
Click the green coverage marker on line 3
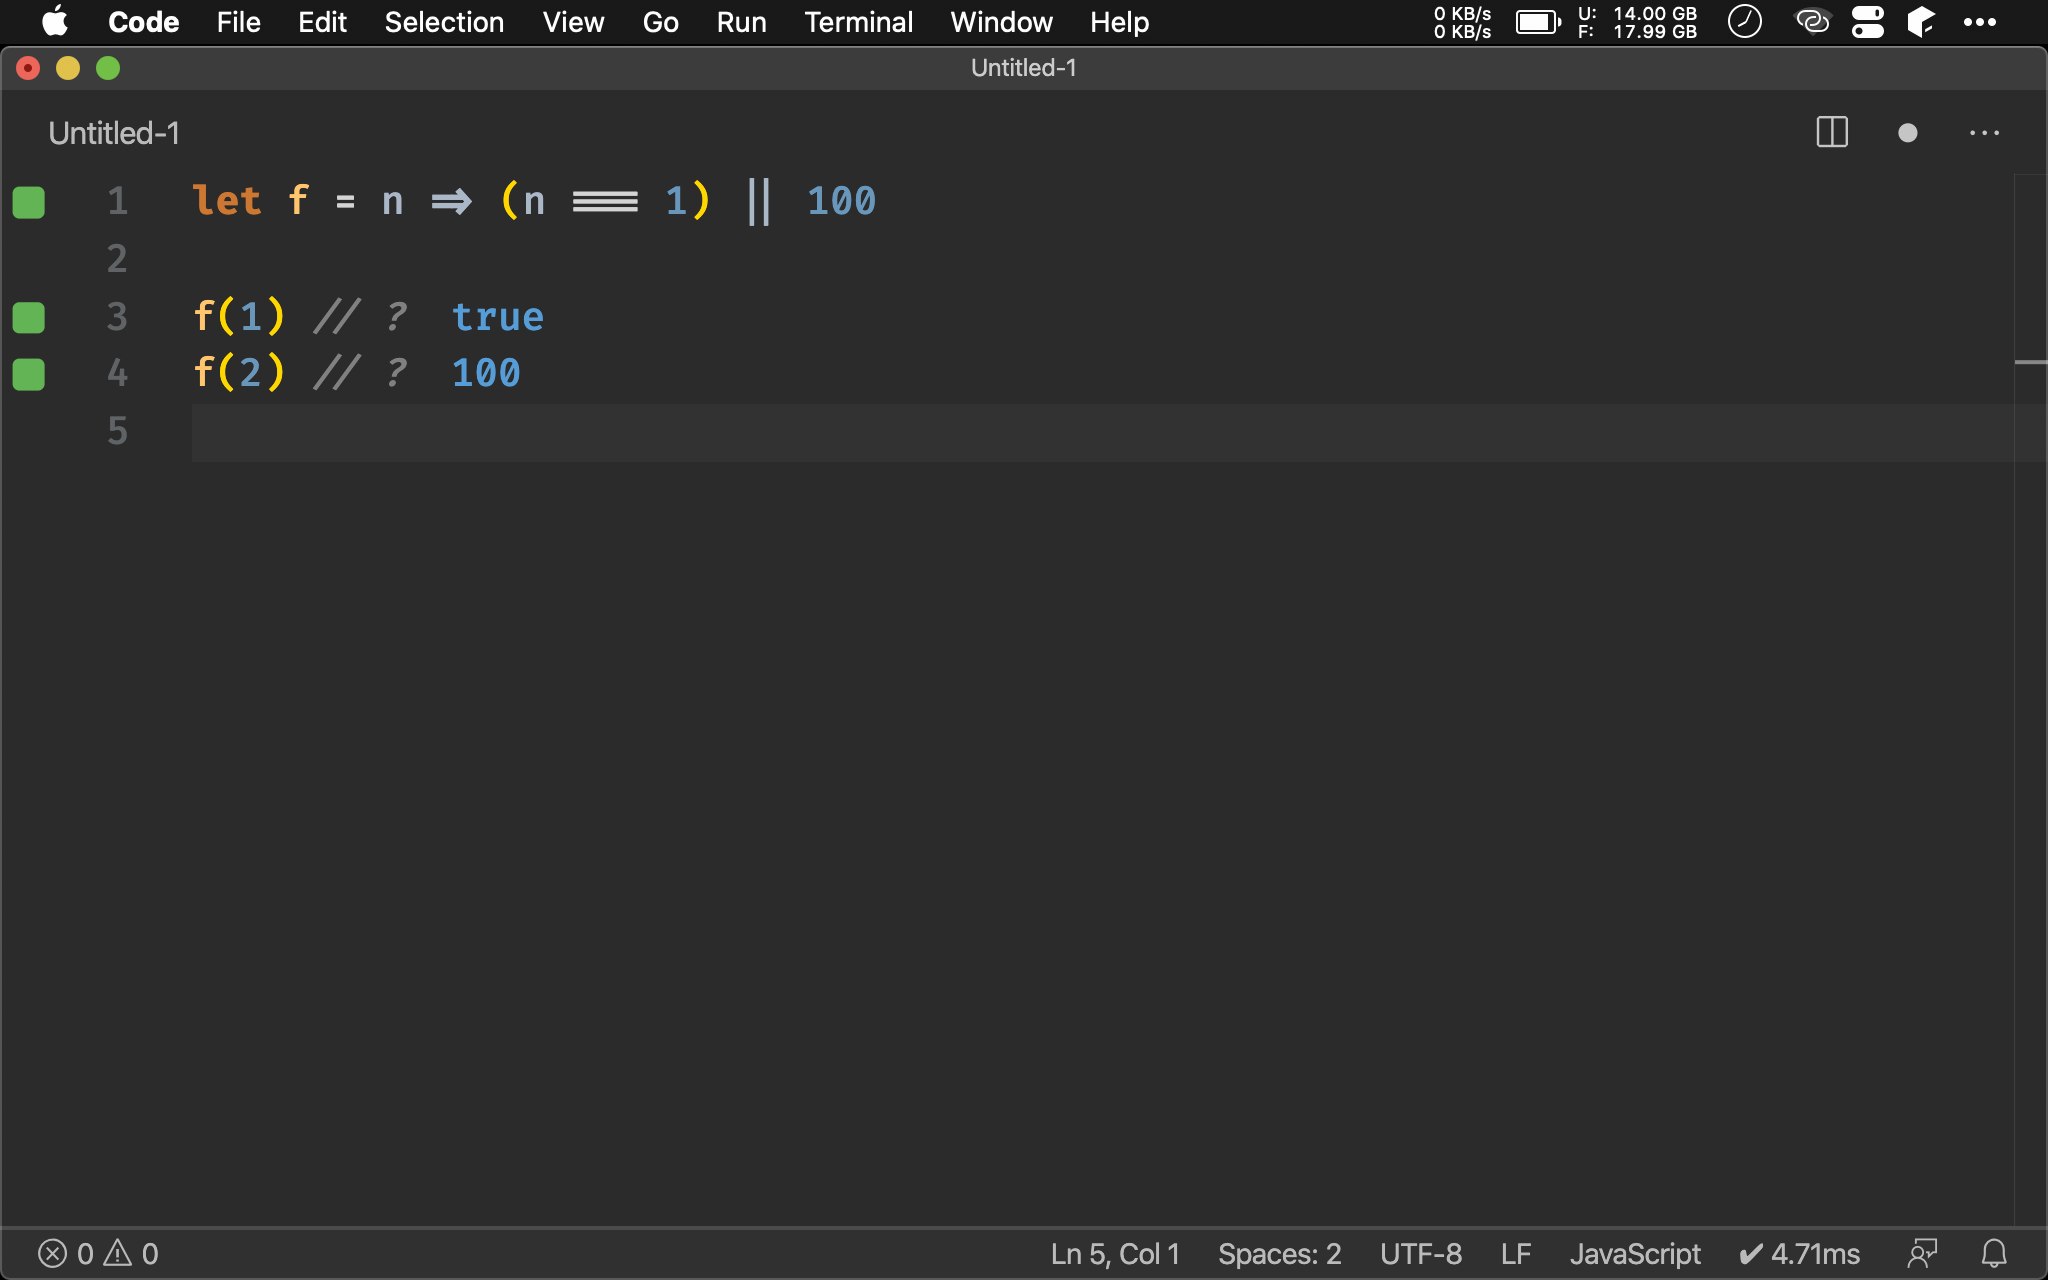[28, 318]
